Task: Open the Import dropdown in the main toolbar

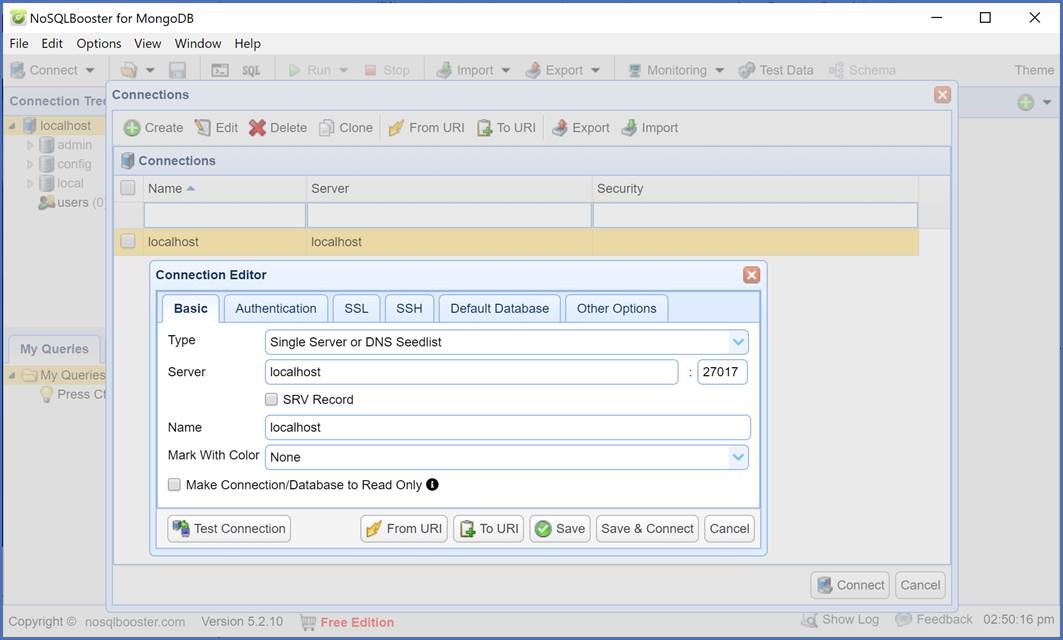Action: [506, 70]
